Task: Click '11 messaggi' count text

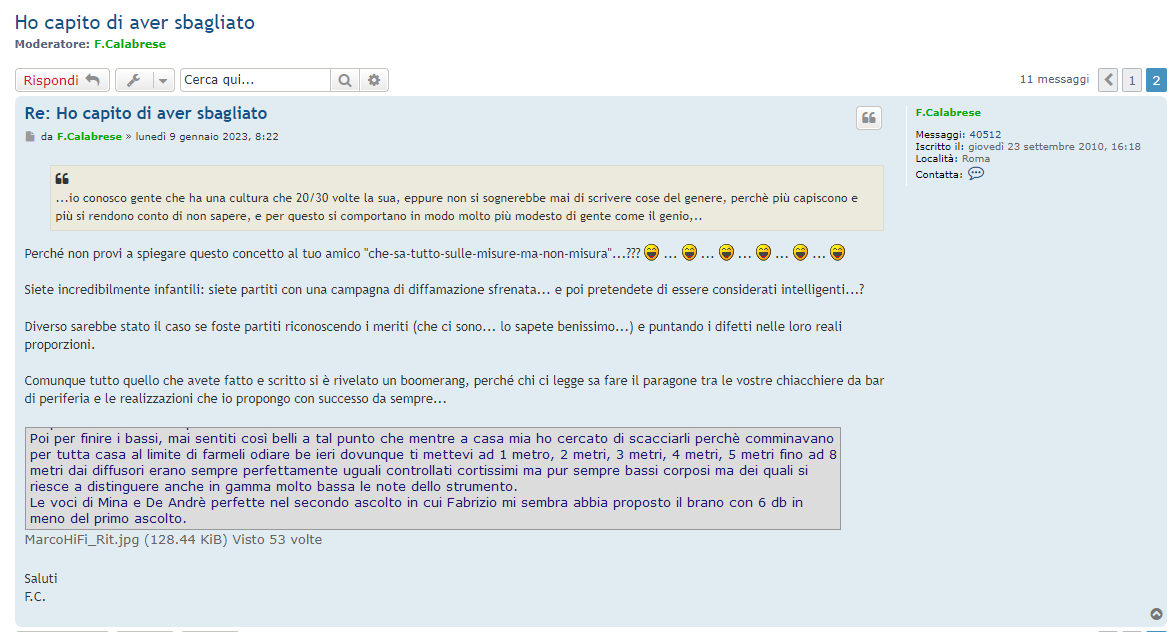Action: point(1054,79)
